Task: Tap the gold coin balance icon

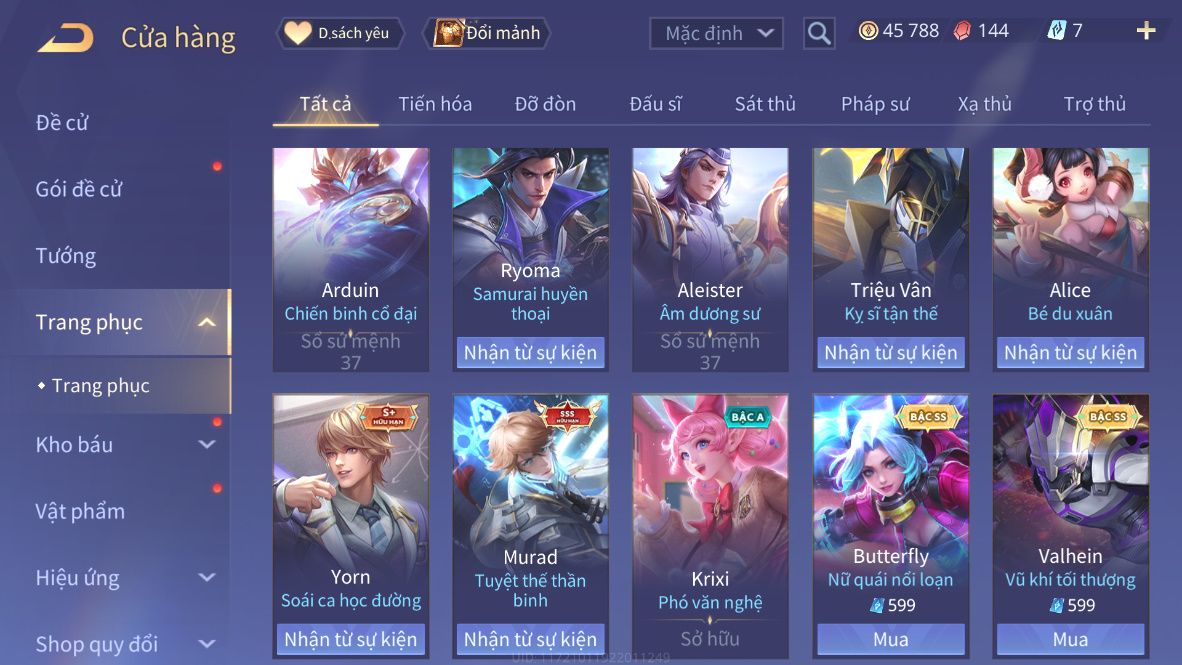Action: (x=868, y=31)
